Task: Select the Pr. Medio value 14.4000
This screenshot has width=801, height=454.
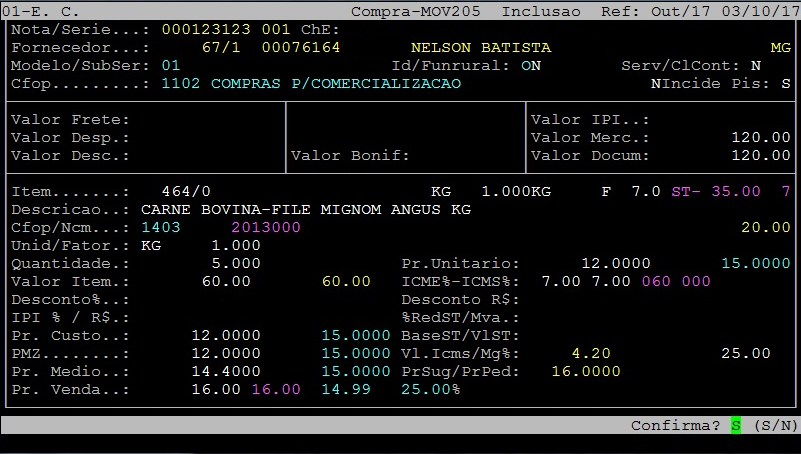Action: pos(226,372)
